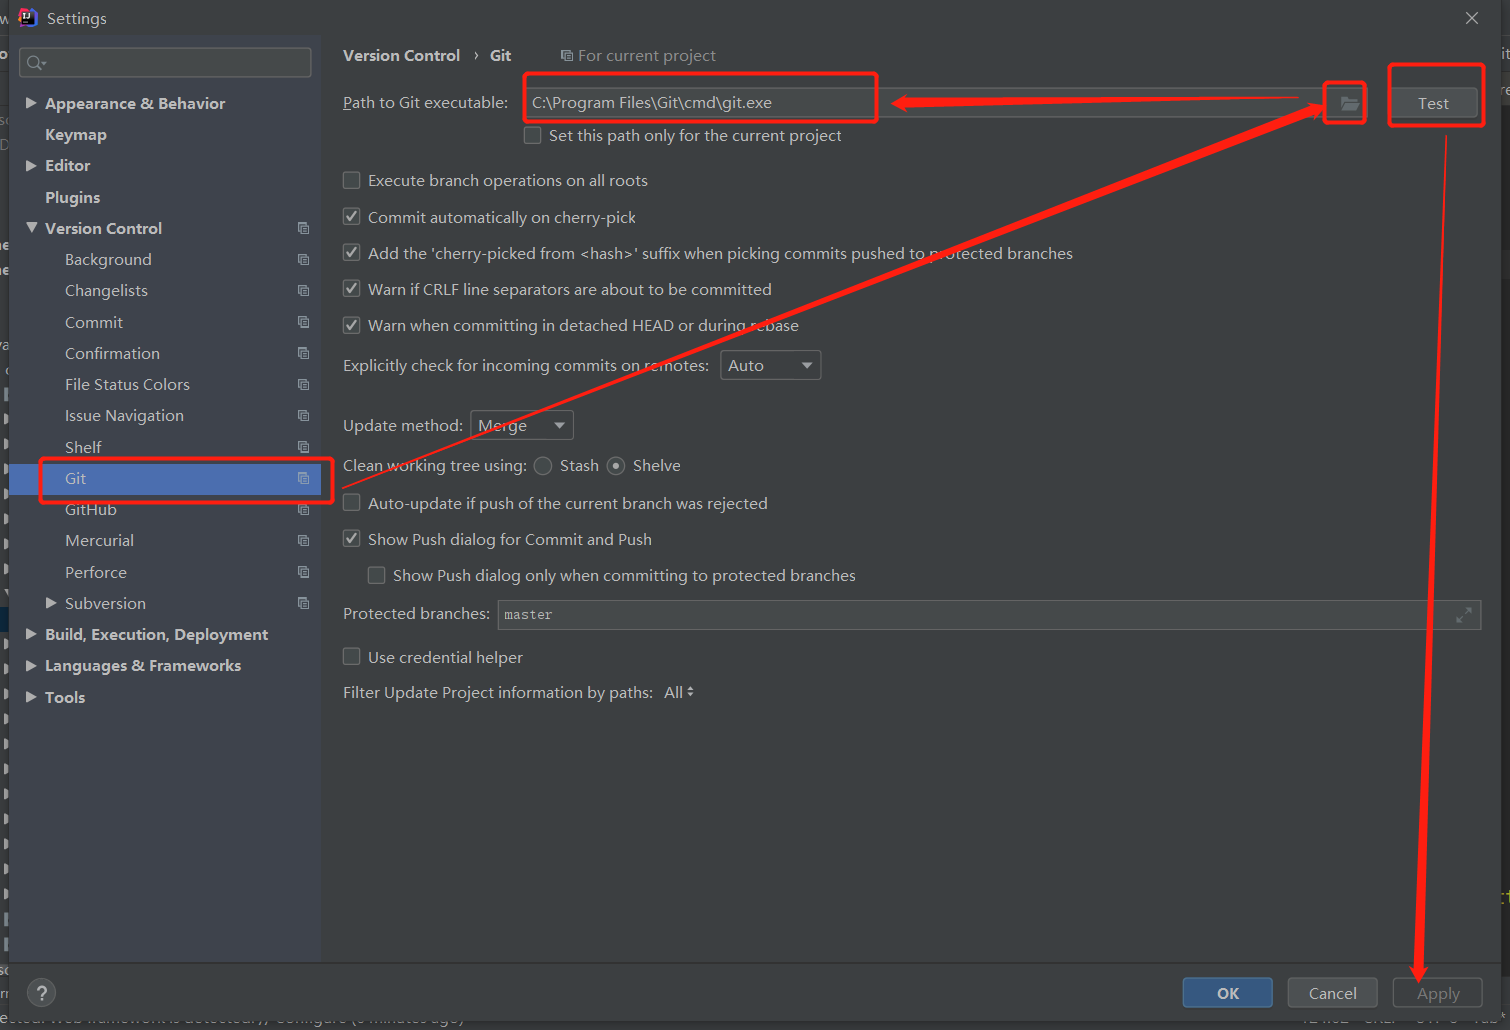The image size is (1510, 1030).
Task: Enable Execute branch operations on all roots
Action: click(x=351, y=180)
